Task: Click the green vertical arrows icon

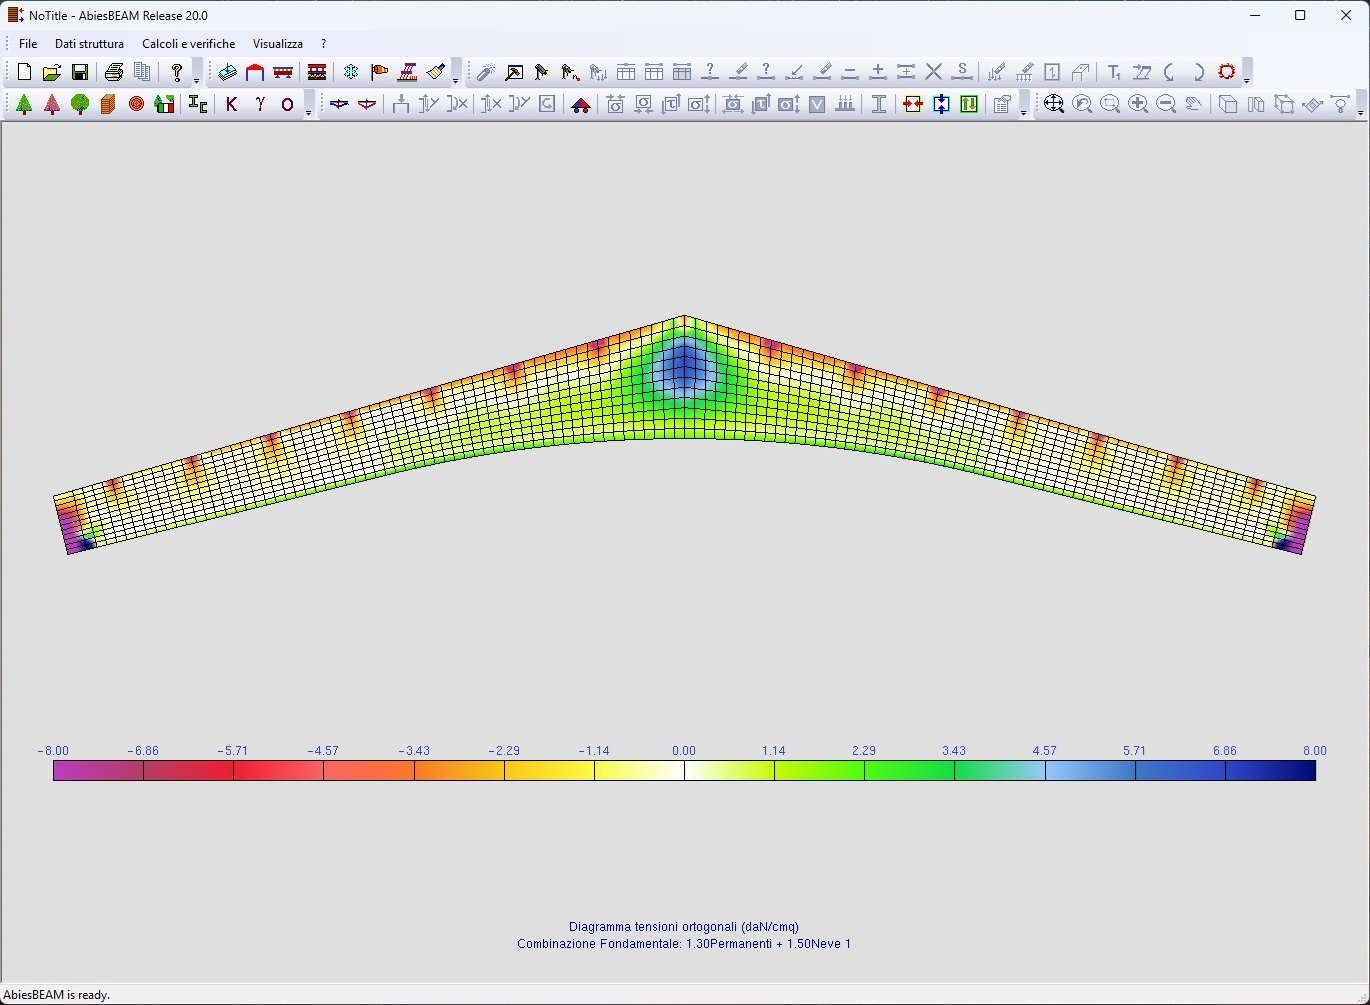Action: pyautogui.click(x=969, y=104)
